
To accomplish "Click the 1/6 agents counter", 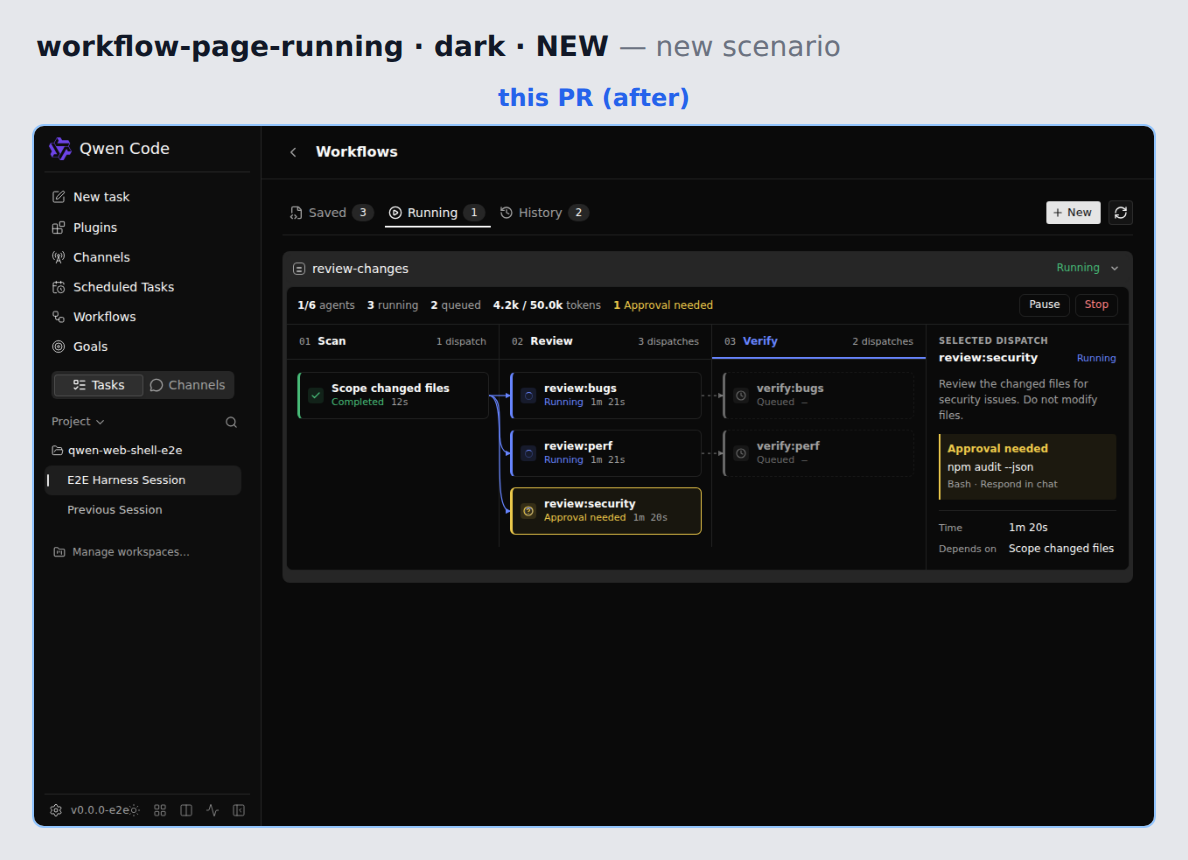I will [x=326, y=305].
